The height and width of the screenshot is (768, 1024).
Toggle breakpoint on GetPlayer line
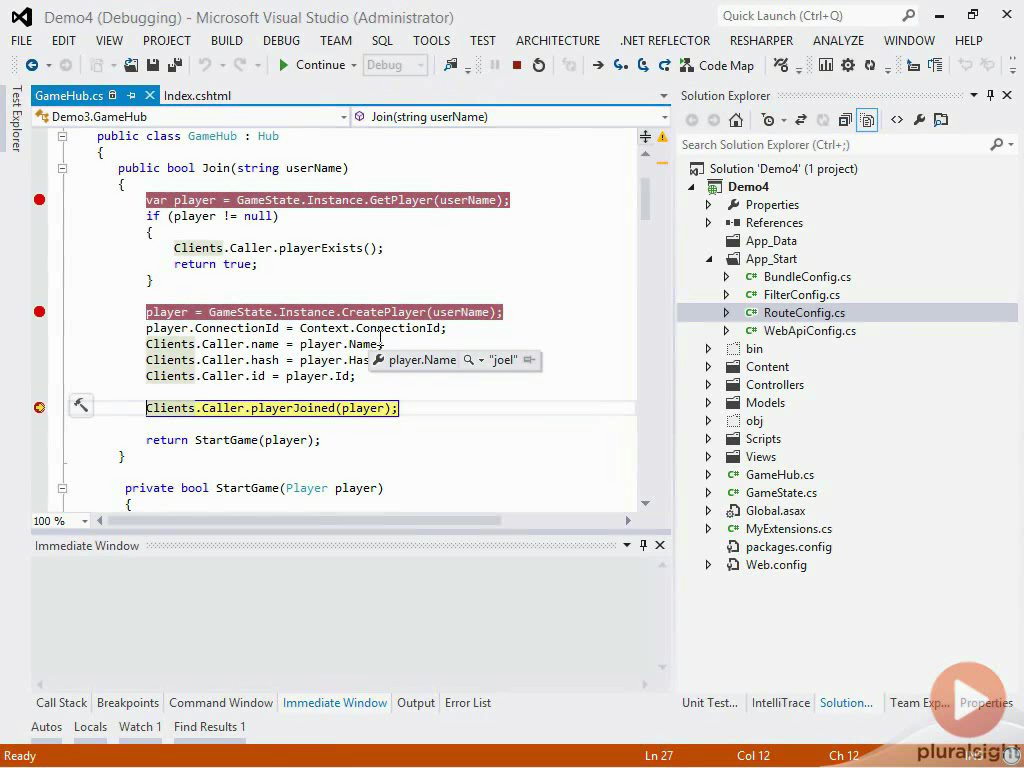pyautogui.click(x=39, y=200)
